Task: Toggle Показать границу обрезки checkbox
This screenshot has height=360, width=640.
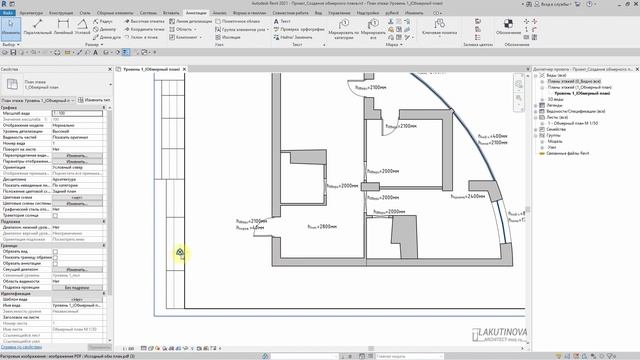Action: [x=55, y=258]
